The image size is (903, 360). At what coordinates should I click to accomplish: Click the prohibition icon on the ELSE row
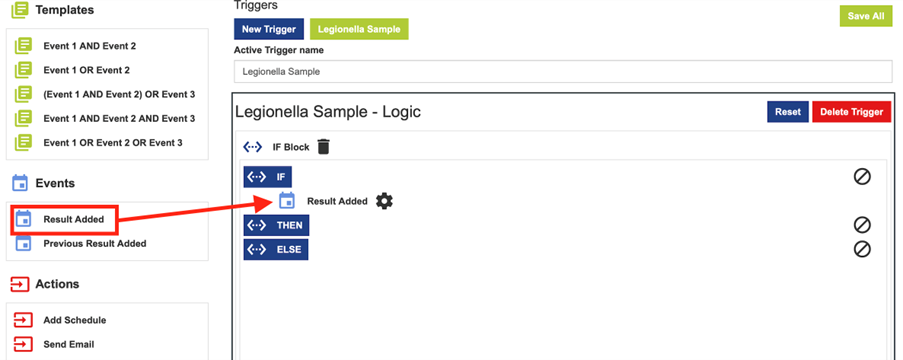click(x=862, y=249)
